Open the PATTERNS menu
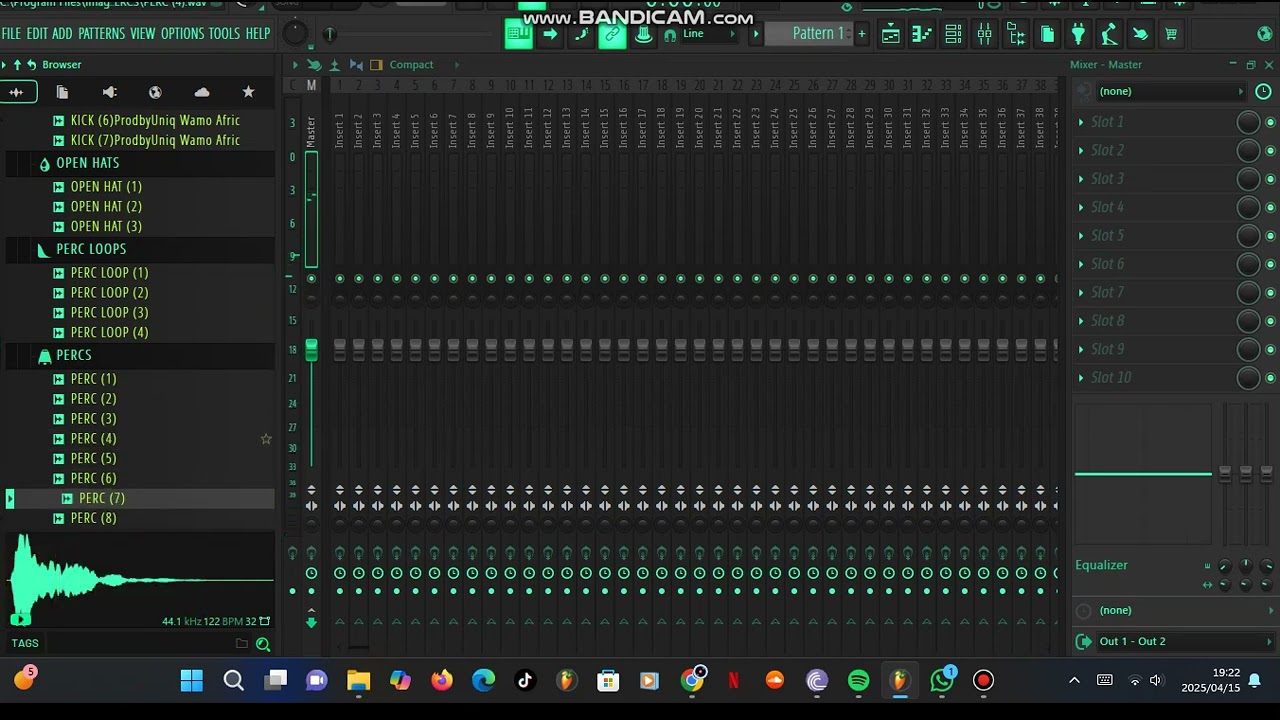The height and width of the screenshot is (720, 1280). point(102,34)
